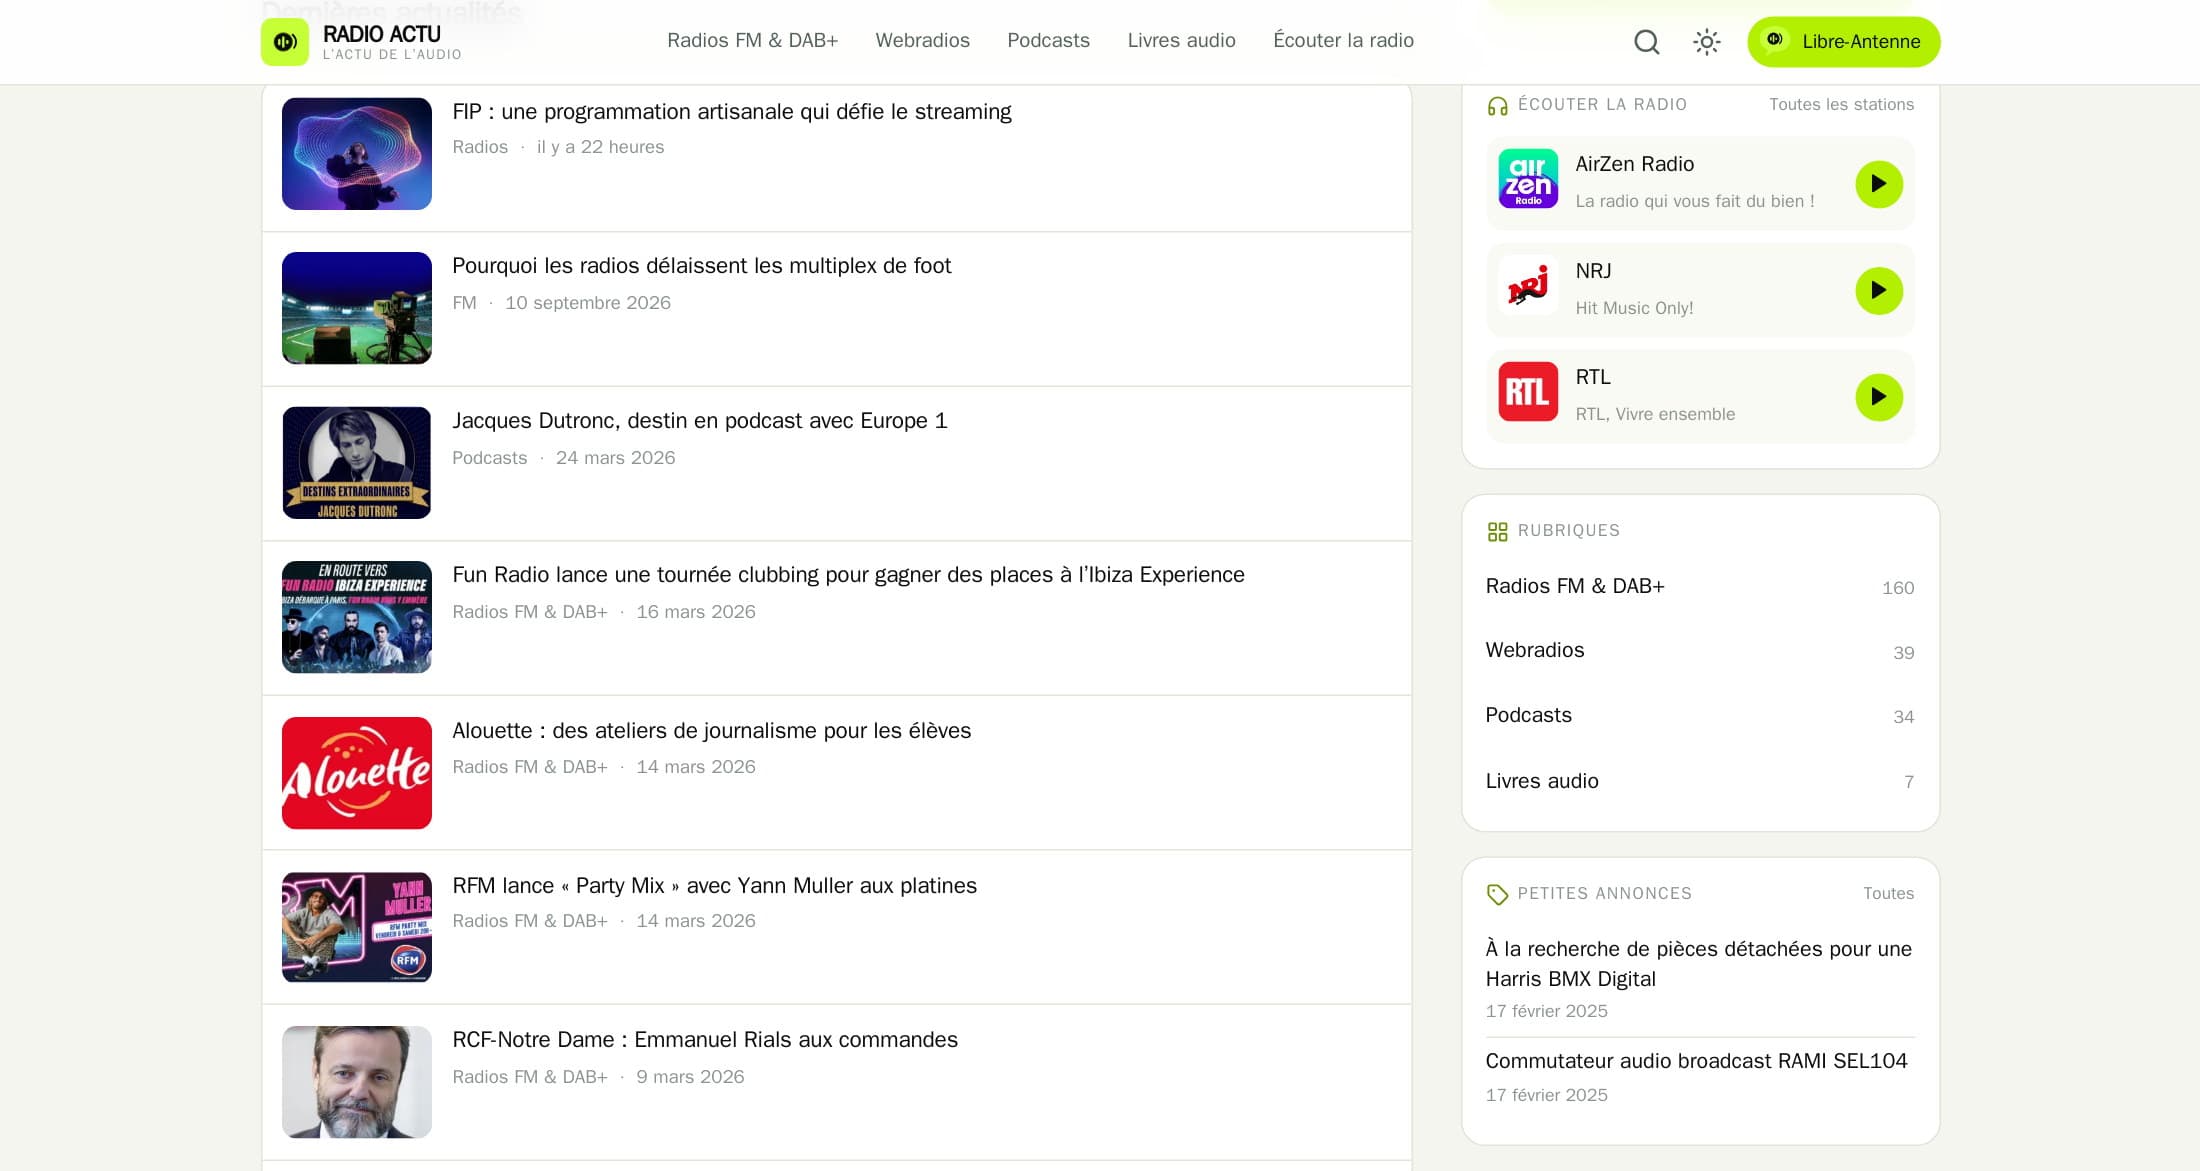2200x1171 pixels.
Task: View all classifieds via Toutes link
Action: pyautogui.click(x=1888, y=894)
